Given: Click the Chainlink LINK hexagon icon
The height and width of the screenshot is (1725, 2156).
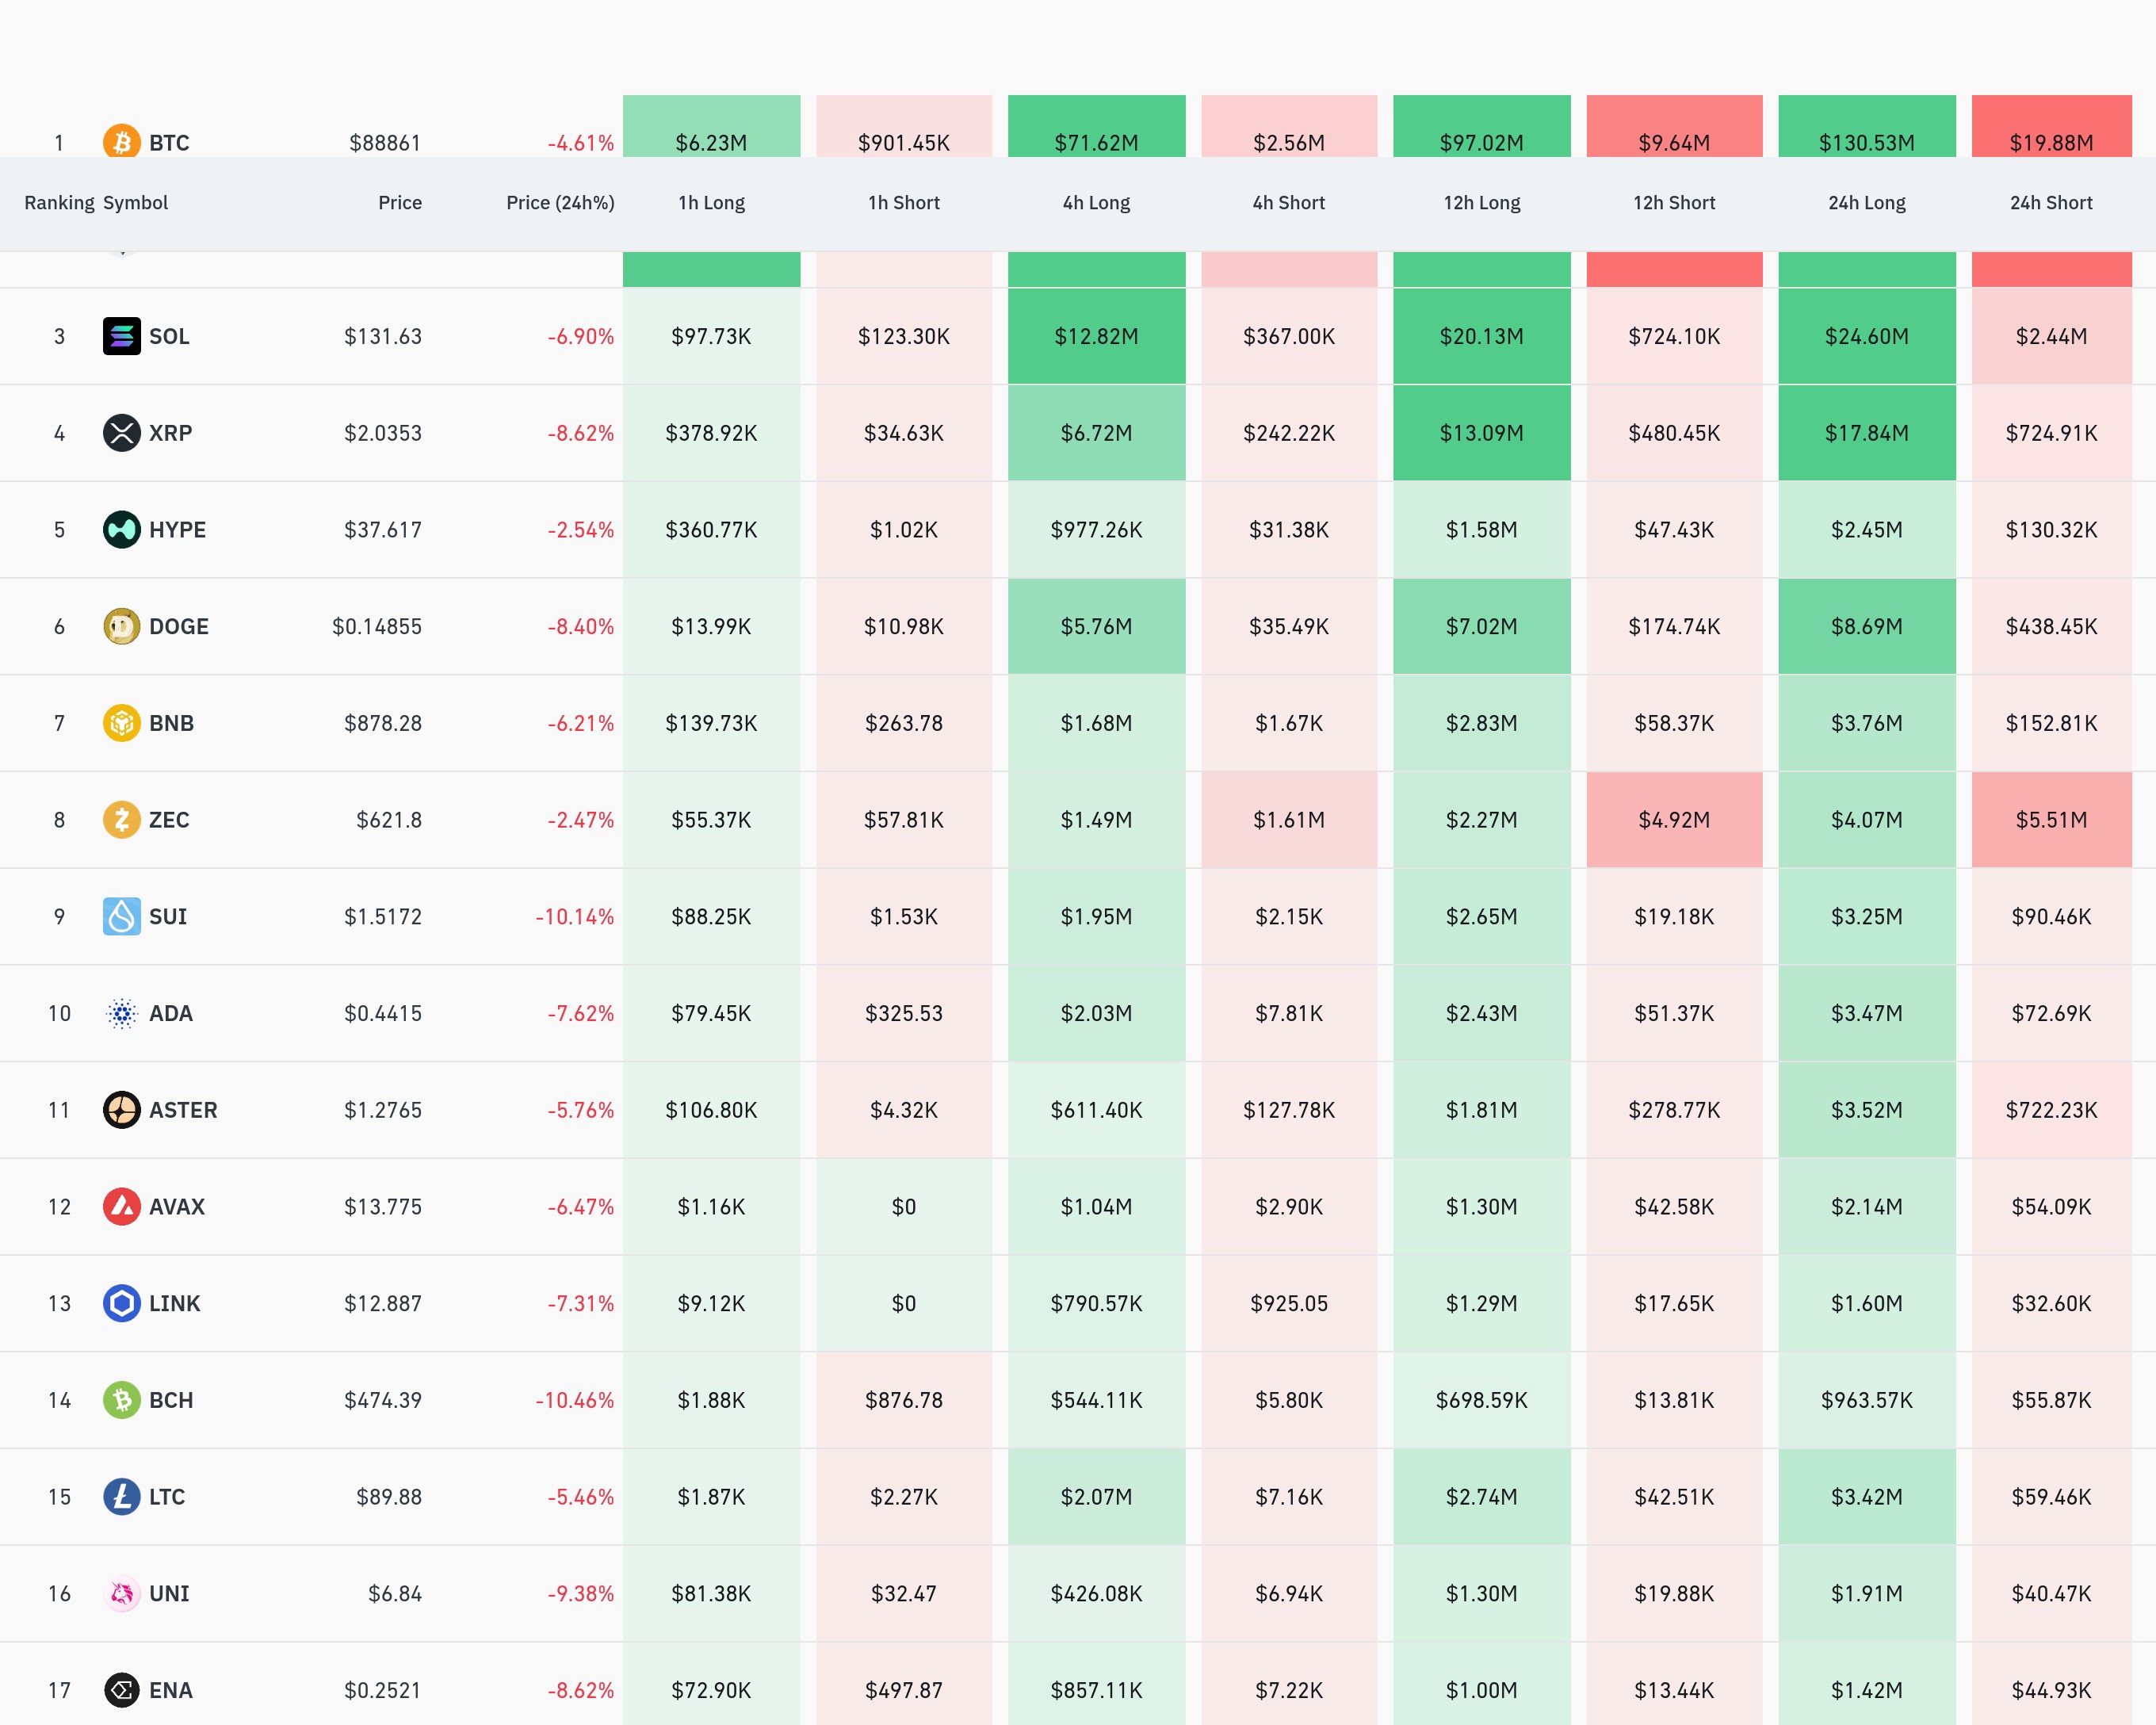Looking at the screenshot, I should (x=122, y=1304).
